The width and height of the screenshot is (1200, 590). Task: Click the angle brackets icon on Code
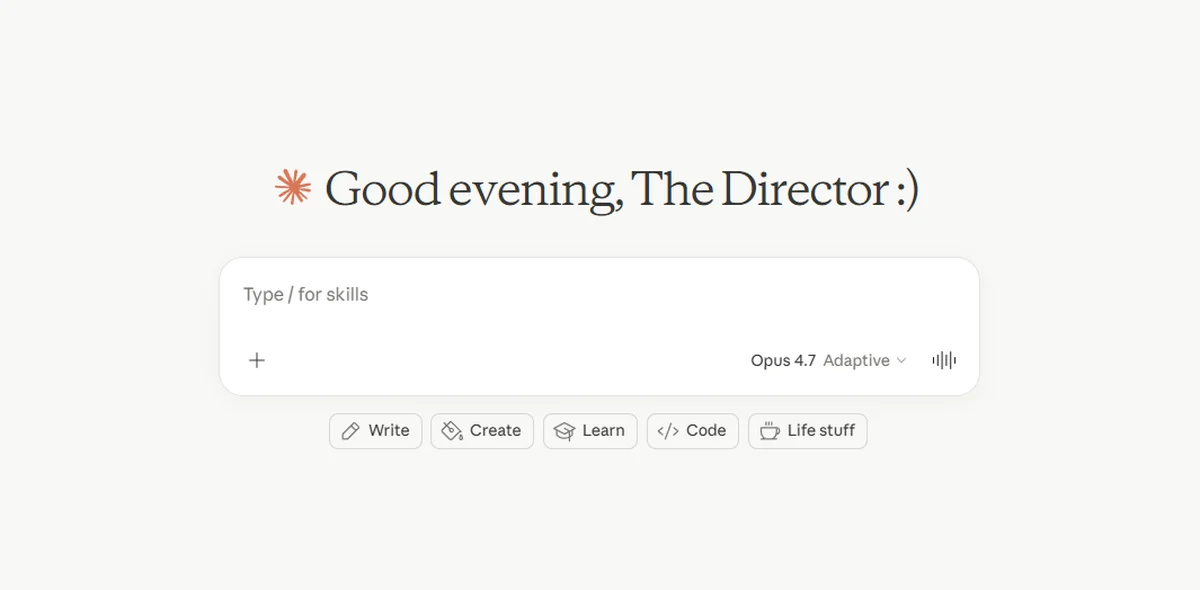[x=668, y=431]
